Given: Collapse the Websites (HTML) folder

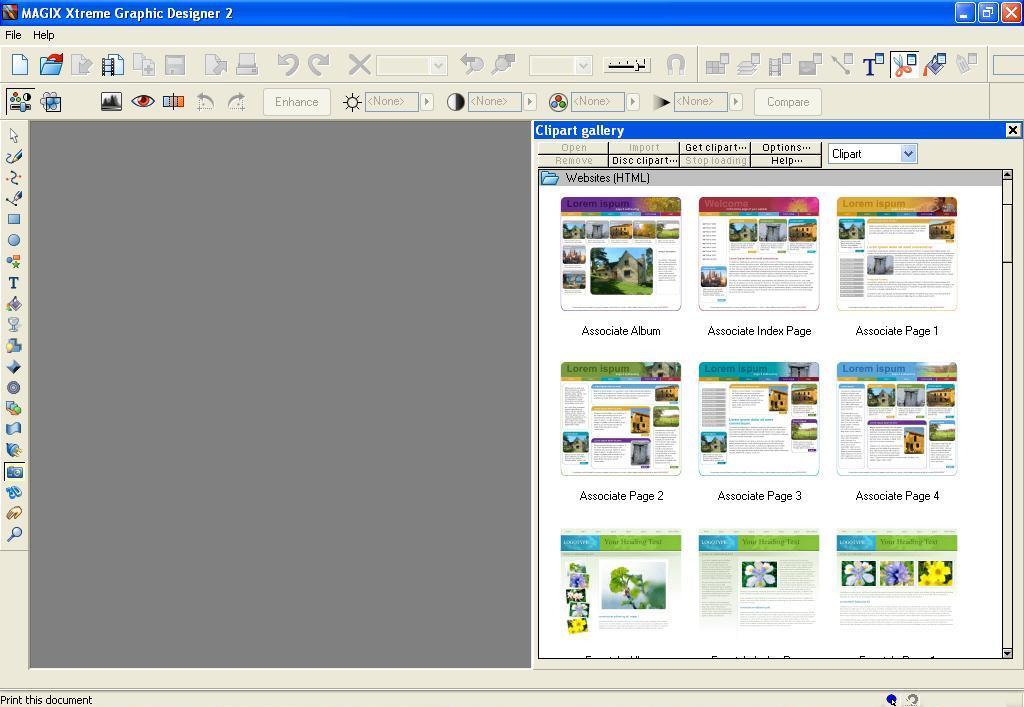Looking at the screenshot, I should pos(549,177).
